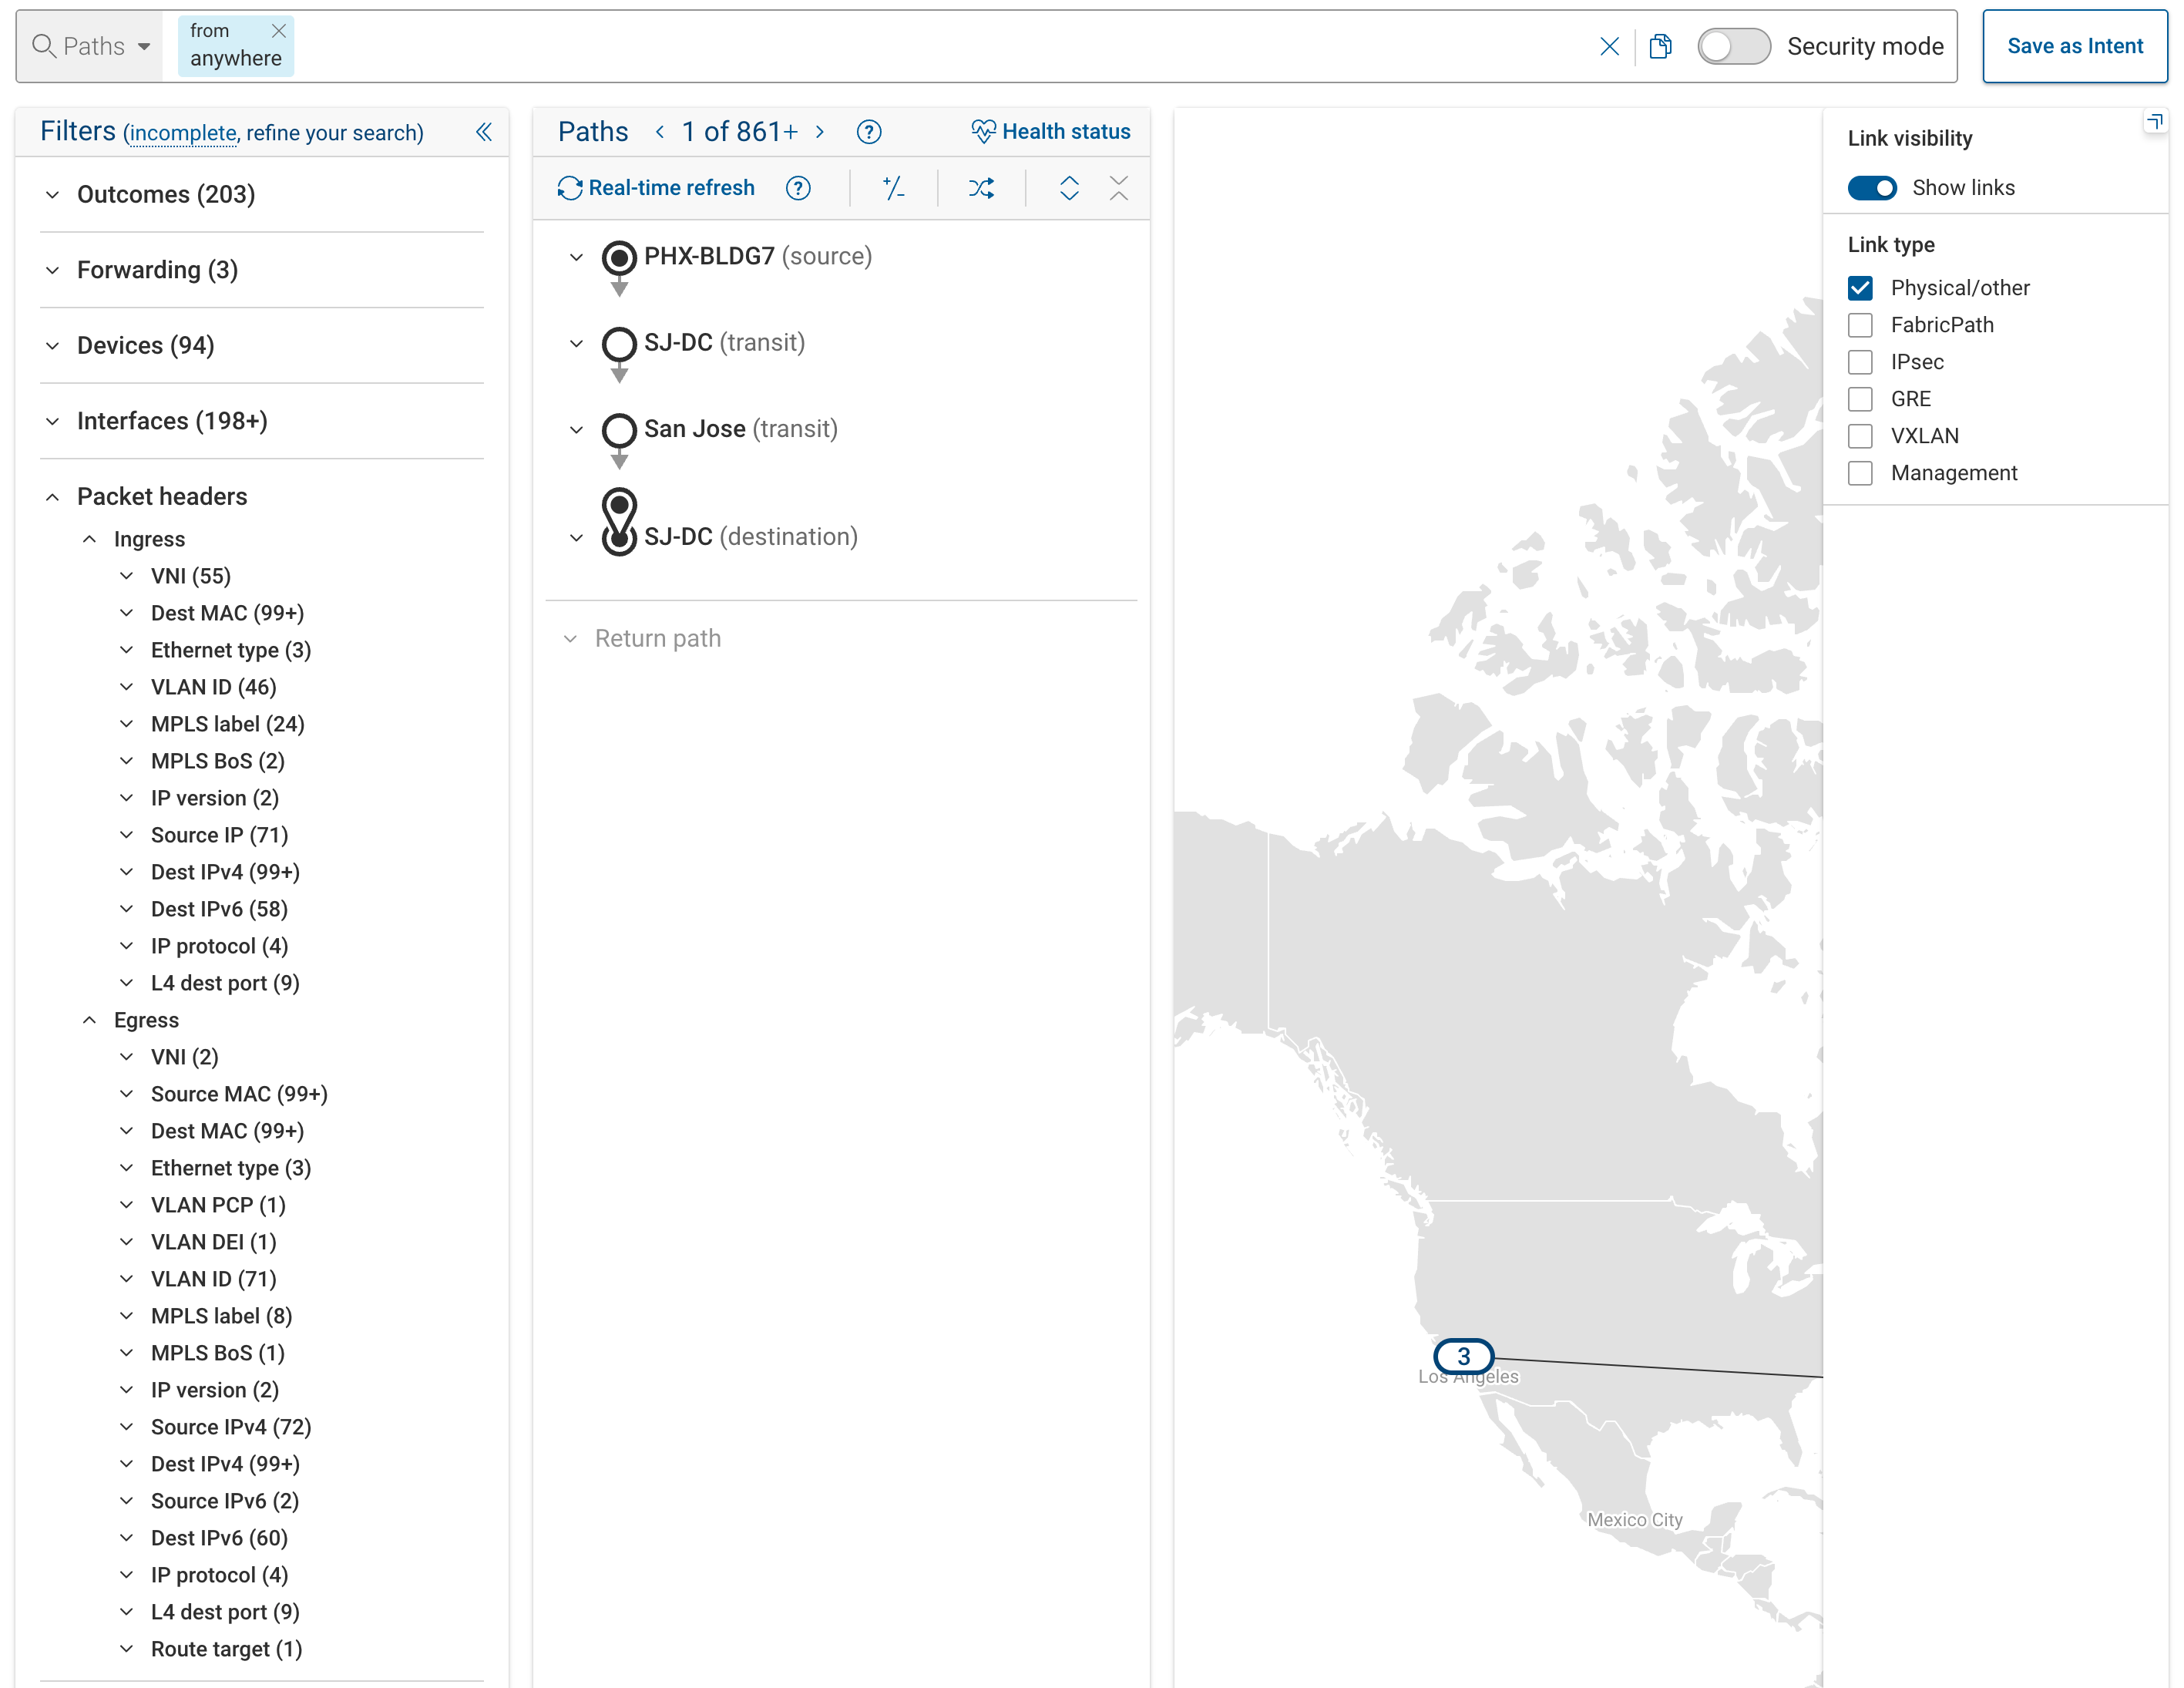Toggle the Show links switch

(1872, 188)
